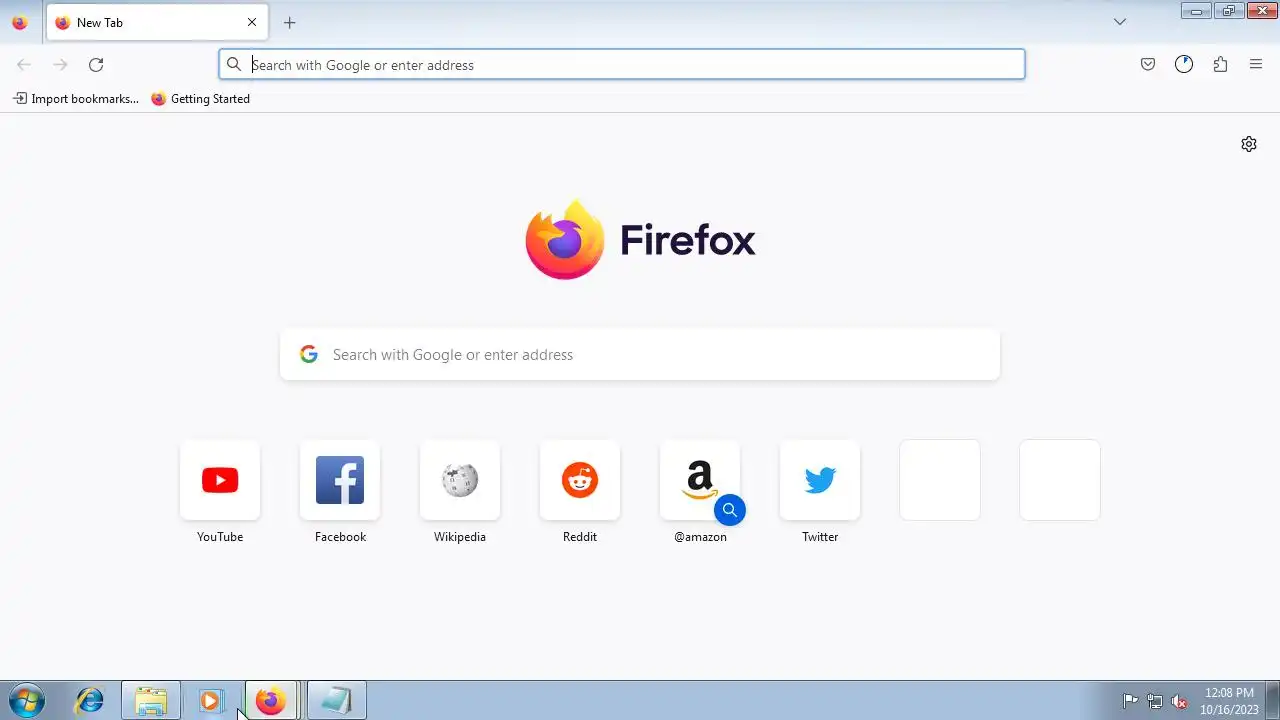Open Windows Media Player taskbar icon
Image resolution: width=1280 pixels, height=720 pixels.
click(211, 701)
